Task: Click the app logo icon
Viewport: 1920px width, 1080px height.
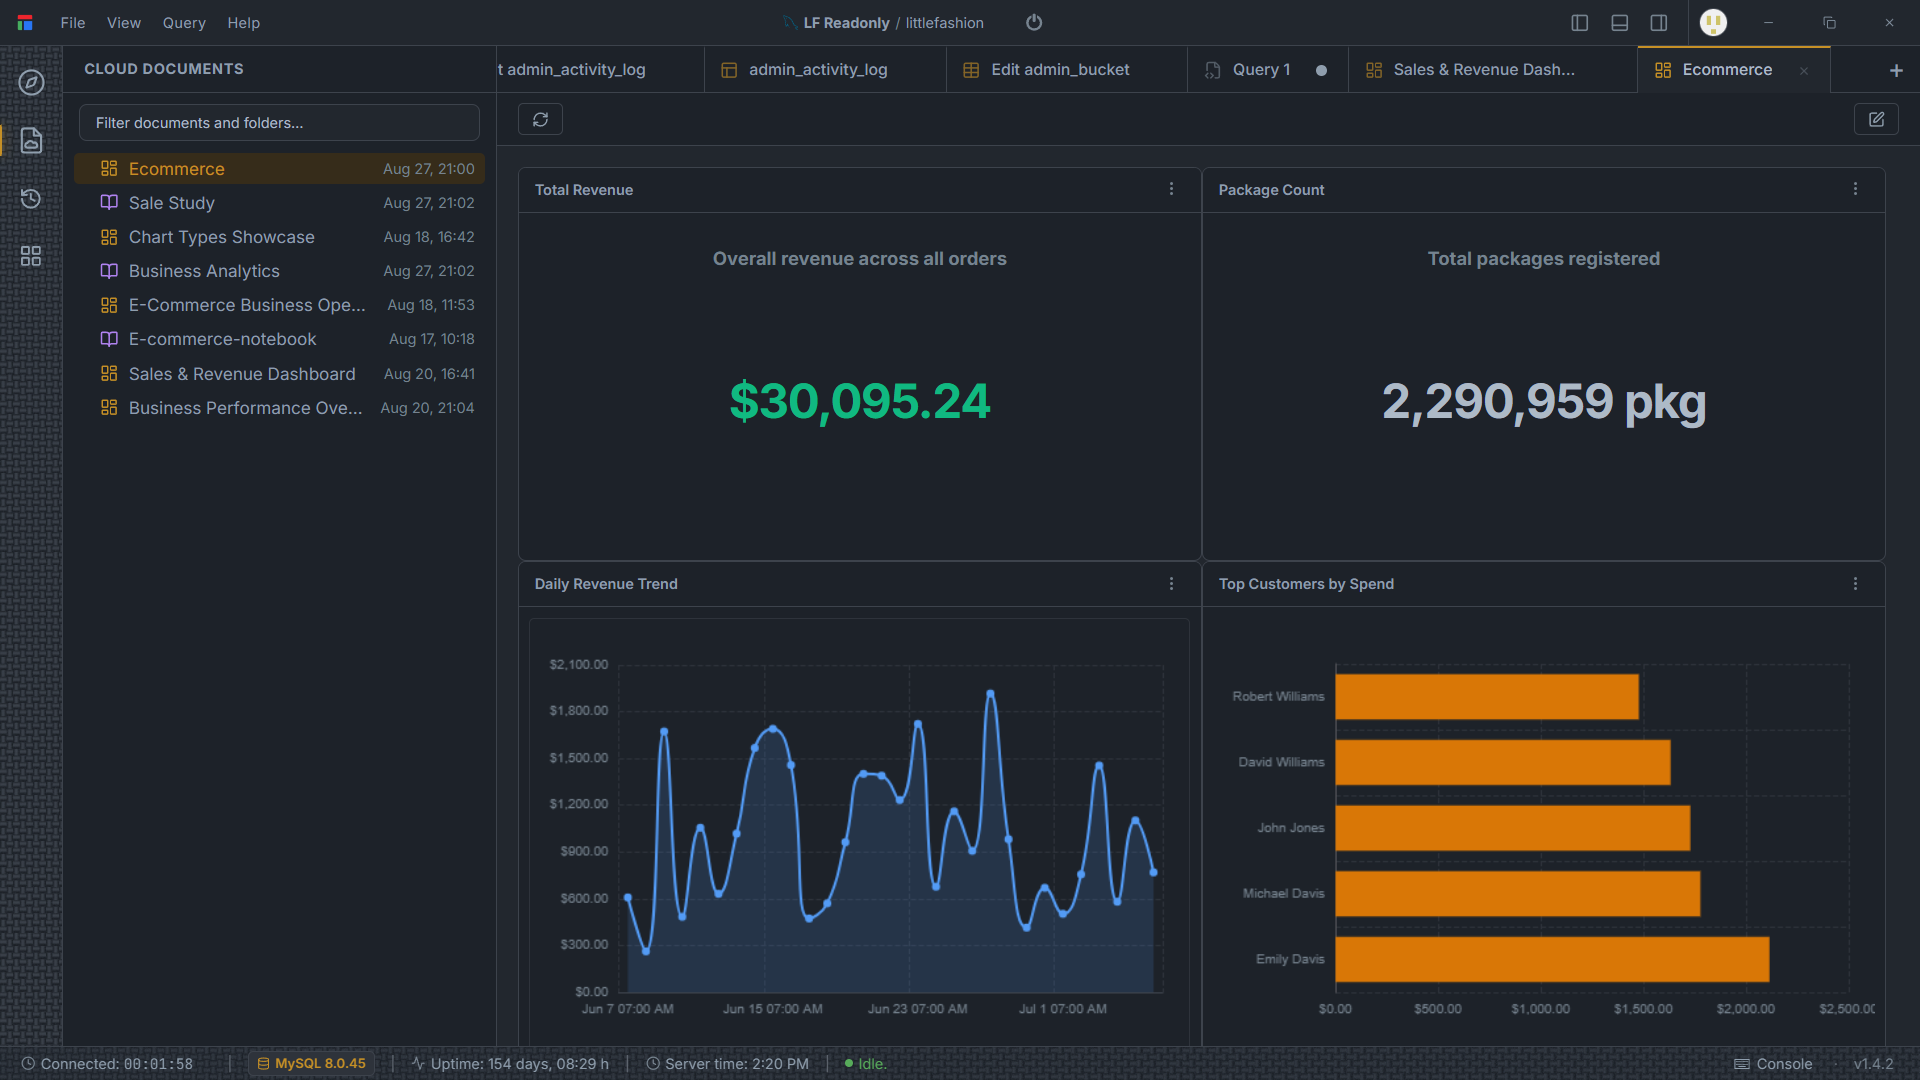Action: coord(25,22)
